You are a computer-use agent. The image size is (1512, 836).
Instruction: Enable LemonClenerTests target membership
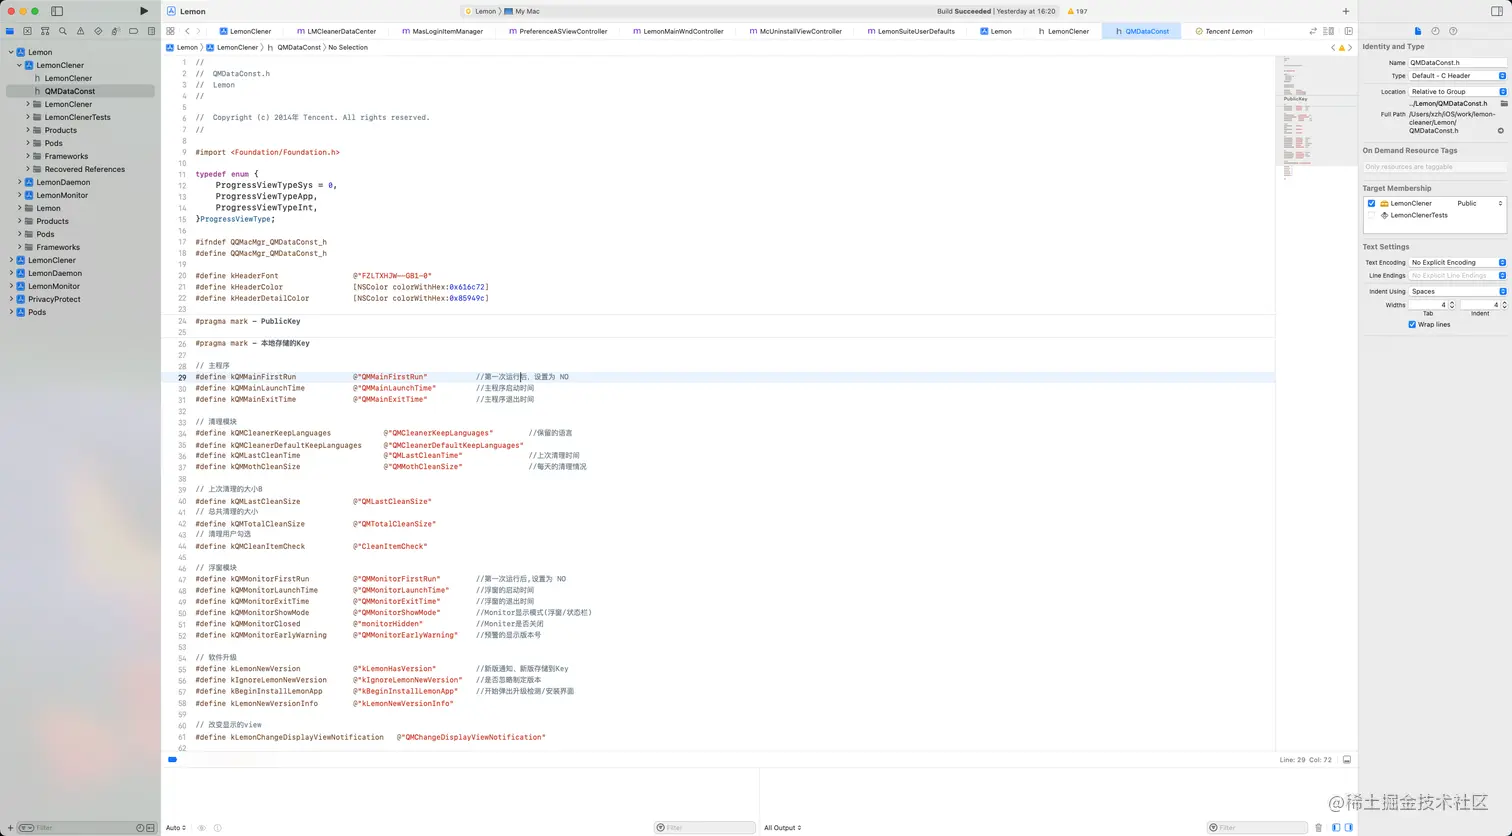click(1371, 215)
